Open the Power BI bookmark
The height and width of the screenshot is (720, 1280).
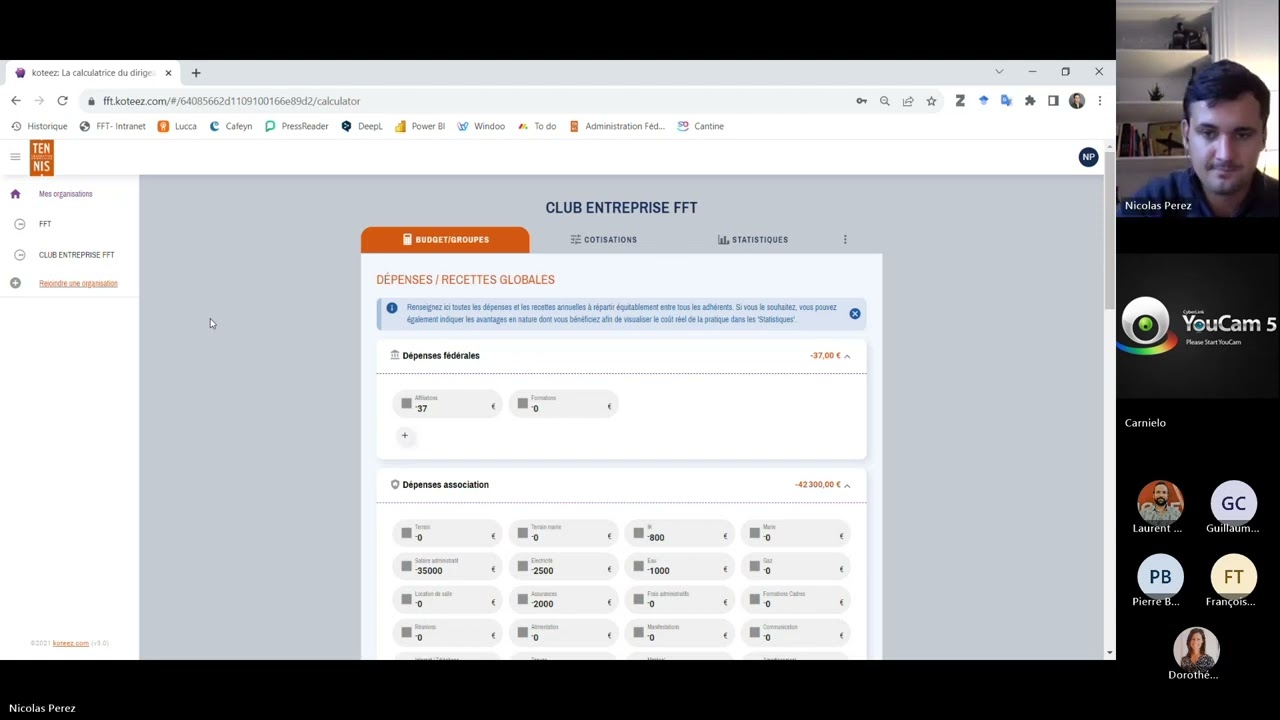coord(420,127)
